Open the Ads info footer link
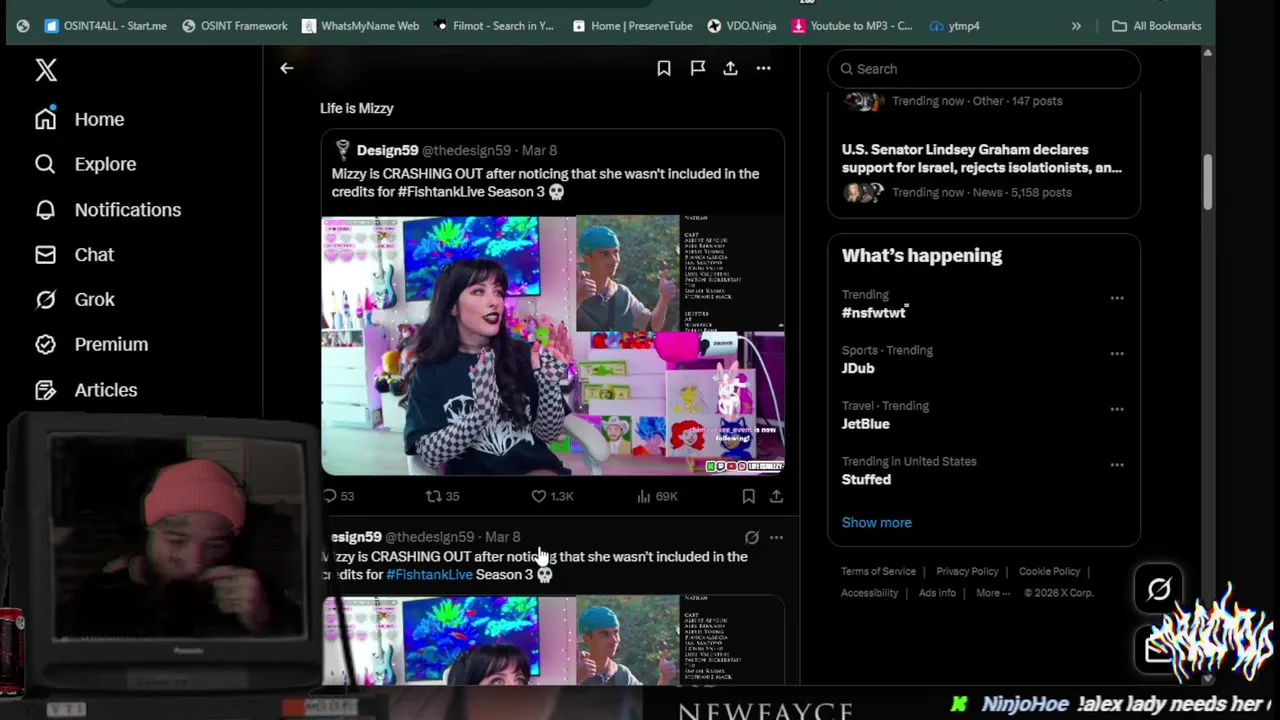This screenshot has width=1280, height=720. [x=937, y=593]
